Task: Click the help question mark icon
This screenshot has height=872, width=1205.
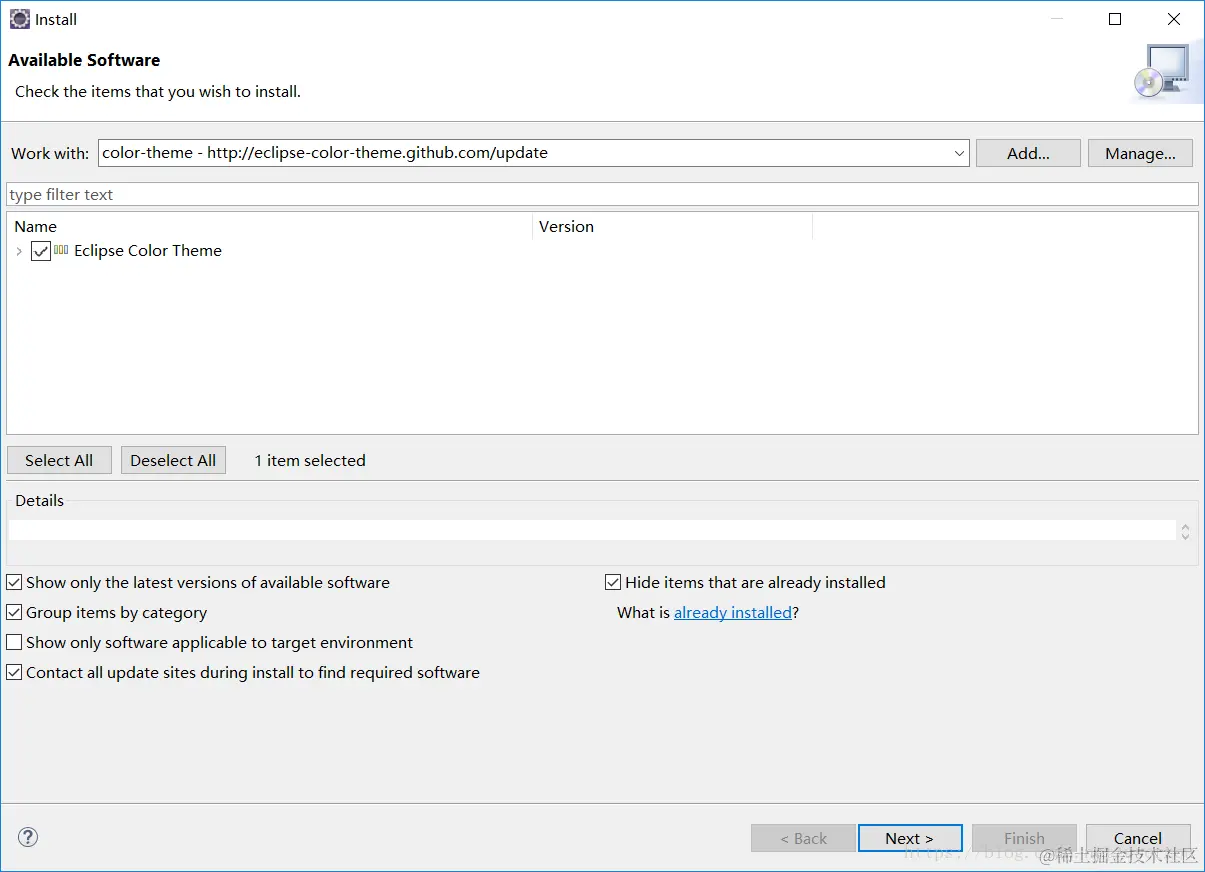Action: [x=28, y=837]
